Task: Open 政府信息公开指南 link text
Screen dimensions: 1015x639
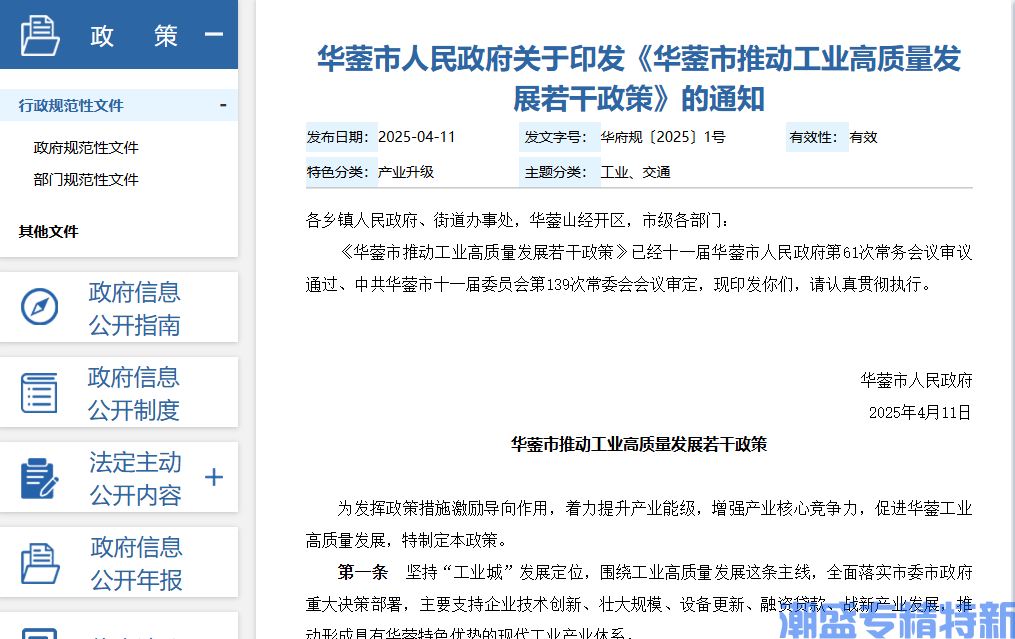Action: pos(135,309)
